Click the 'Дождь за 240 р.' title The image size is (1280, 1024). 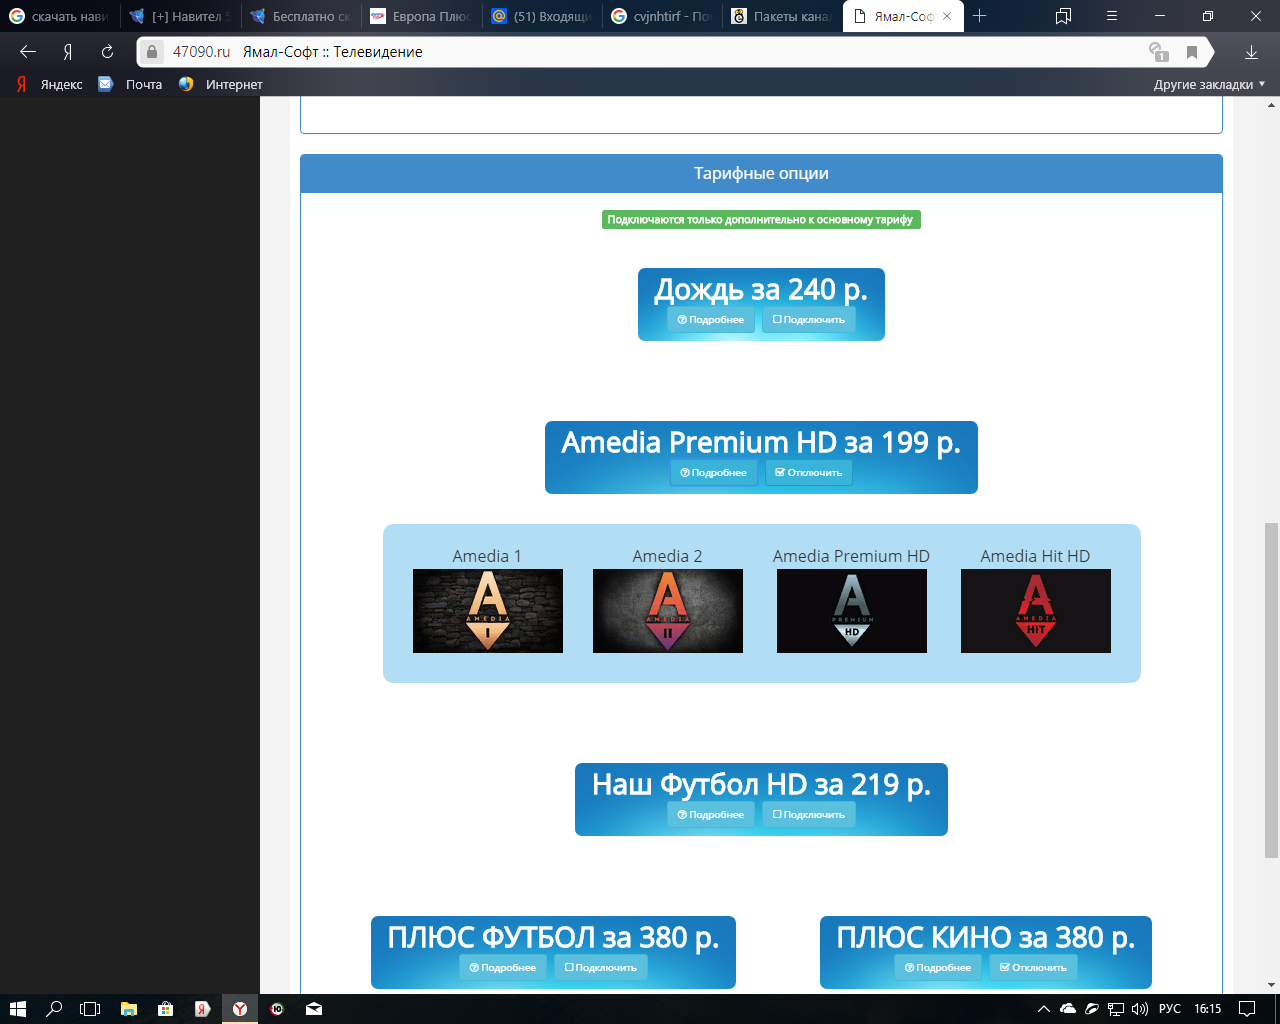[x=761, y=290]
